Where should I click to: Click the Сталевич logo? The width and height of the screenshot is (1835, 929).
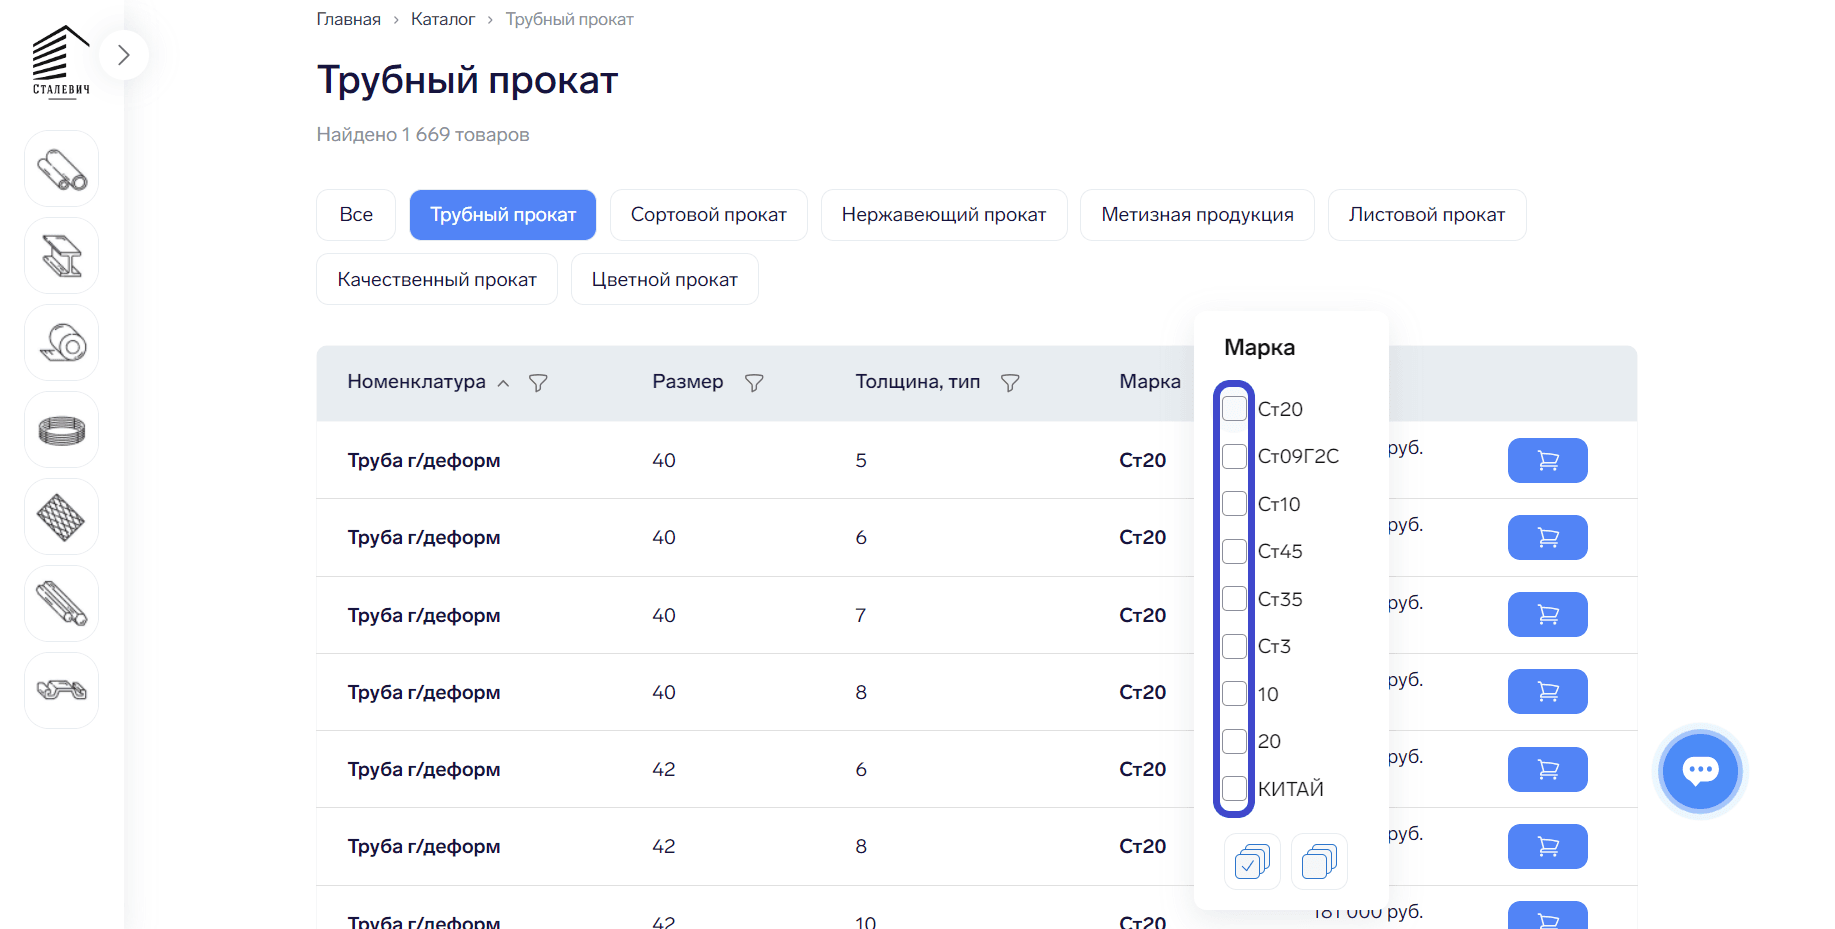(x=61, y=62)
